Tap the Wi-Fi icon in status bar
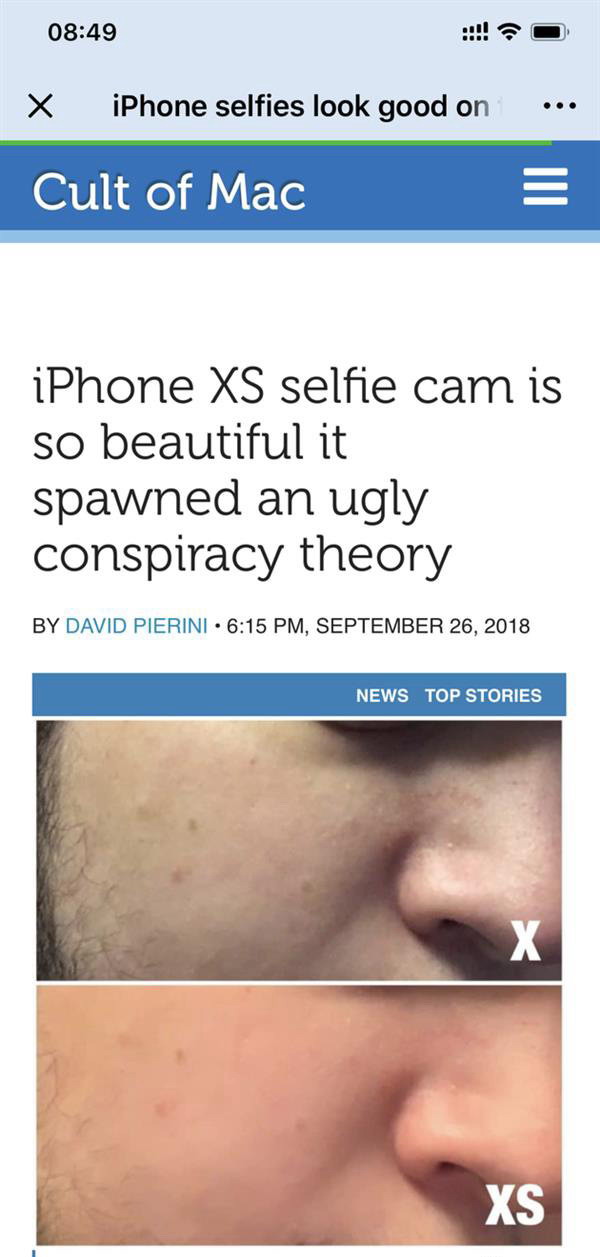Screen dimensions: 600x1257 510,32
